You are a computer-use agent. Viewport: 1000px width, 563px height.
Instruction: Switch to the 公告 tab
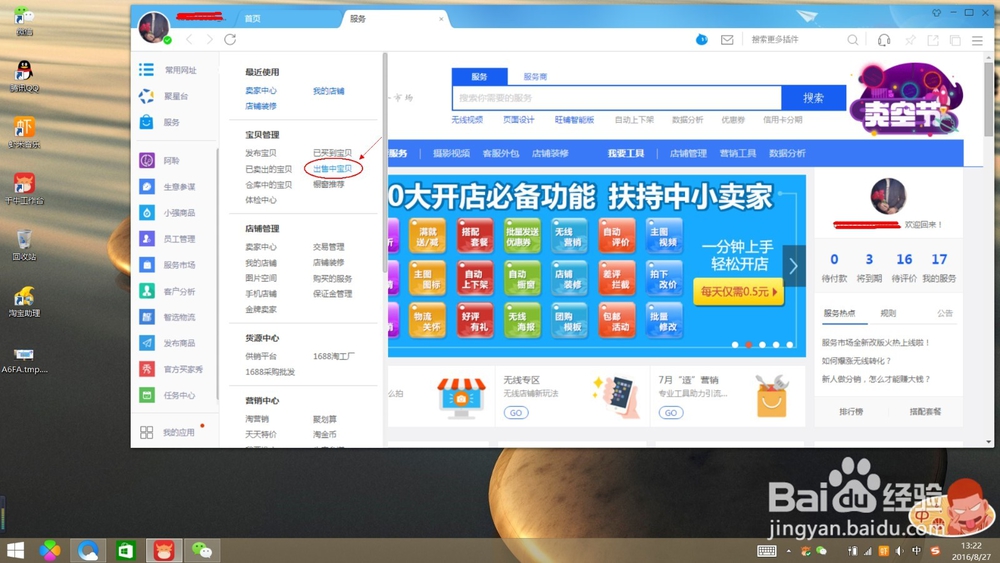945,313
